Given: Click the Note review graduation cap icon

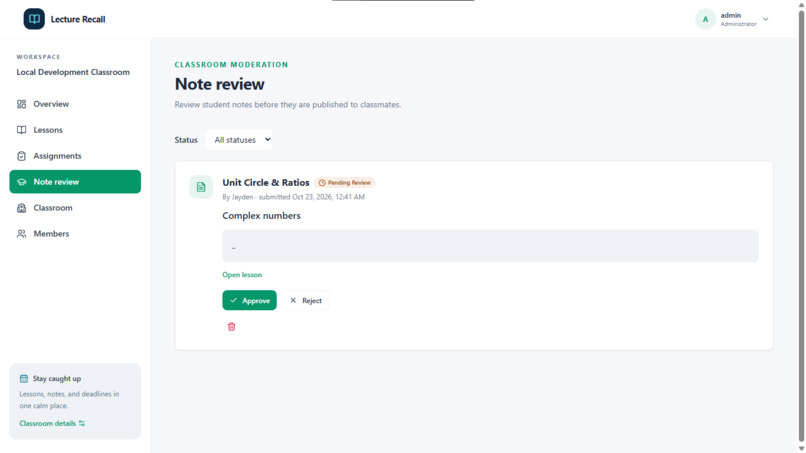Looking at the screenshot, I should pyautogui.click(x=21, y=182).
